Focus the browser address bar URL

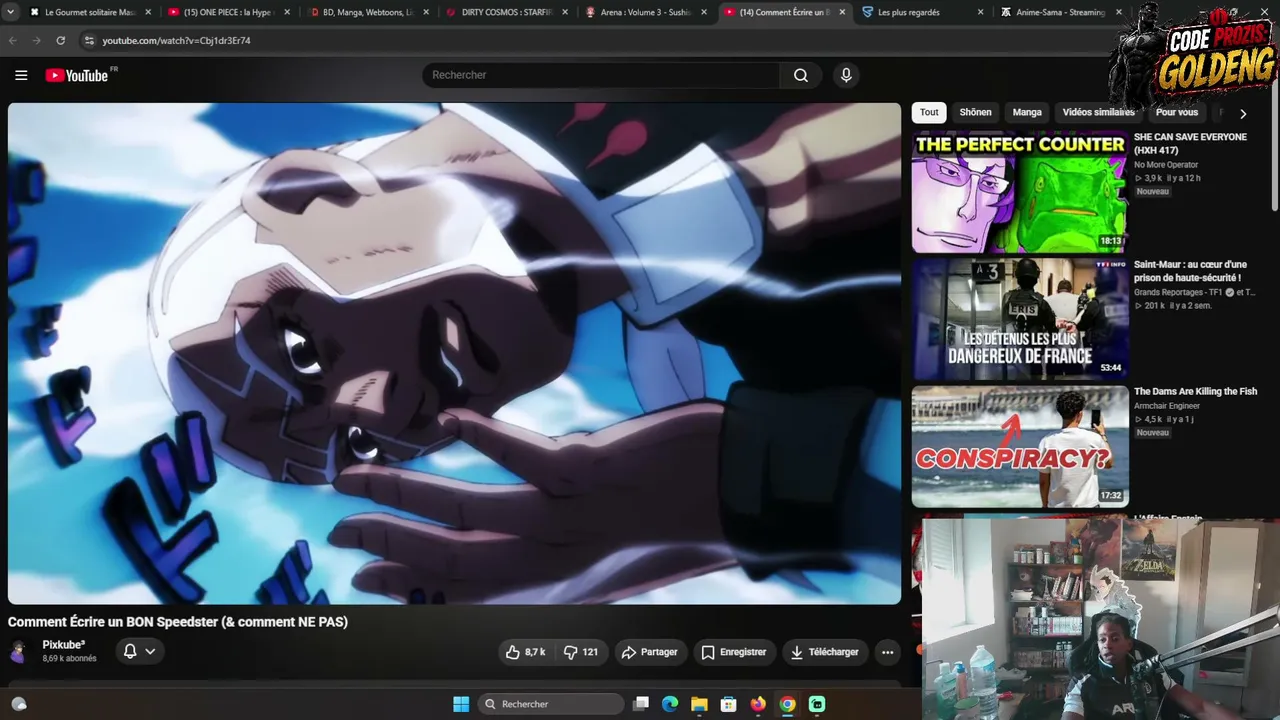(x=176, y=41)
